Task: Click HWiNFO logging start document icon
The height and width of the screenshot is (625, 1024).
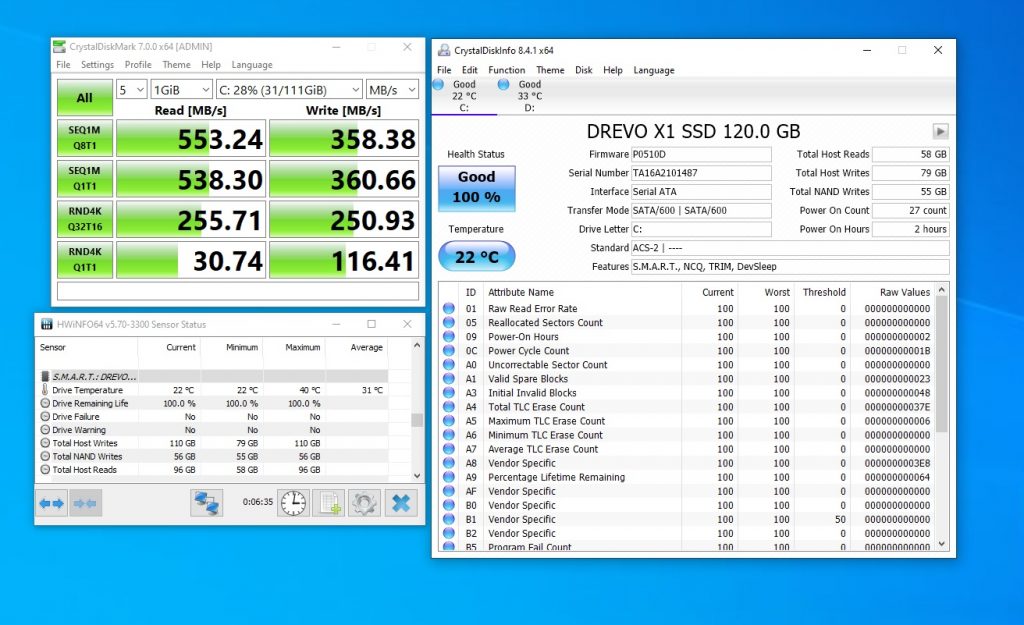Action: tap(328, 503)
